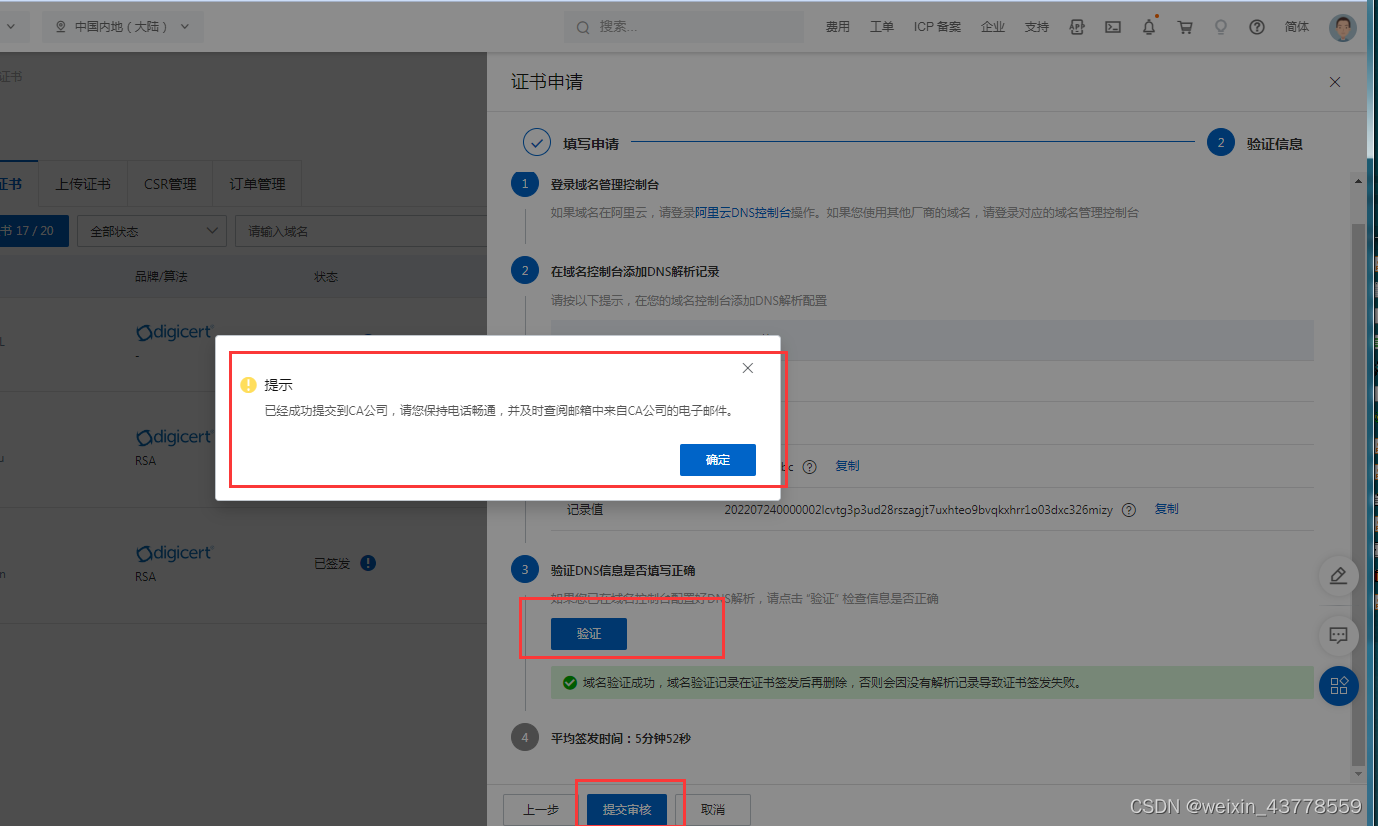Viewport: 1378px width, 826px height.
Task: Open the 阿里云DNS控制台 link
Action: pyautogui.click(x=743, y=213)
